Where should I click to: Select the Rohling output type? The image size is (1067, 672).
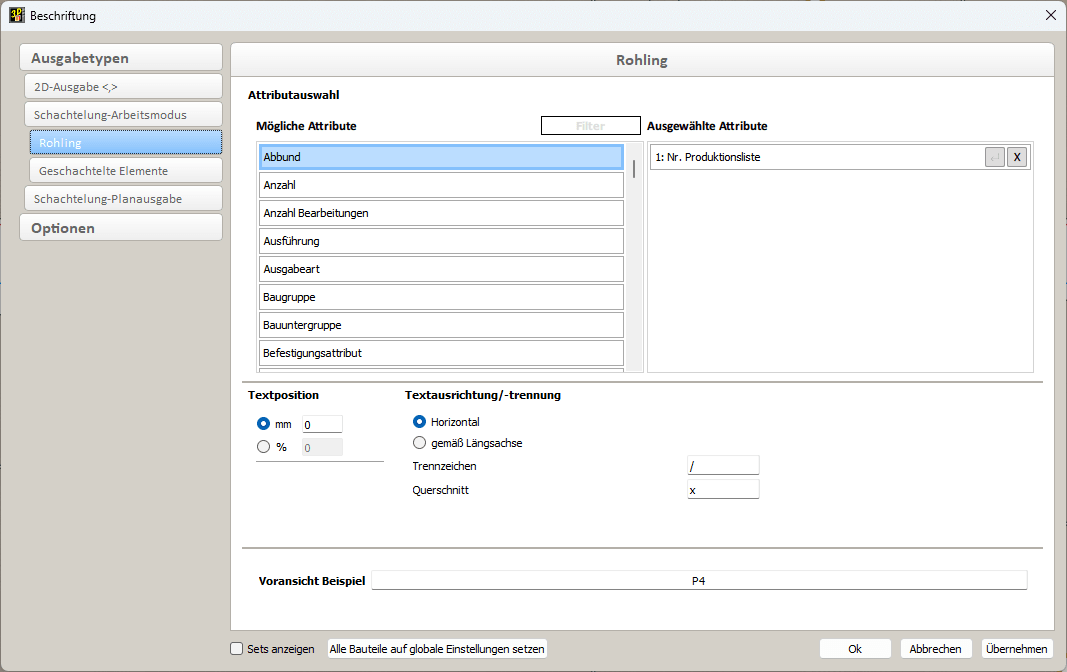click(126, 143)
